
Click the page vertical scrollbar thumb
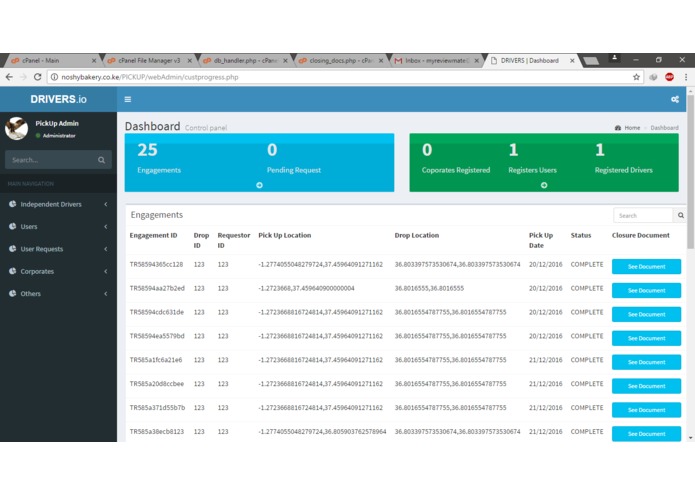tap(690, 171)
